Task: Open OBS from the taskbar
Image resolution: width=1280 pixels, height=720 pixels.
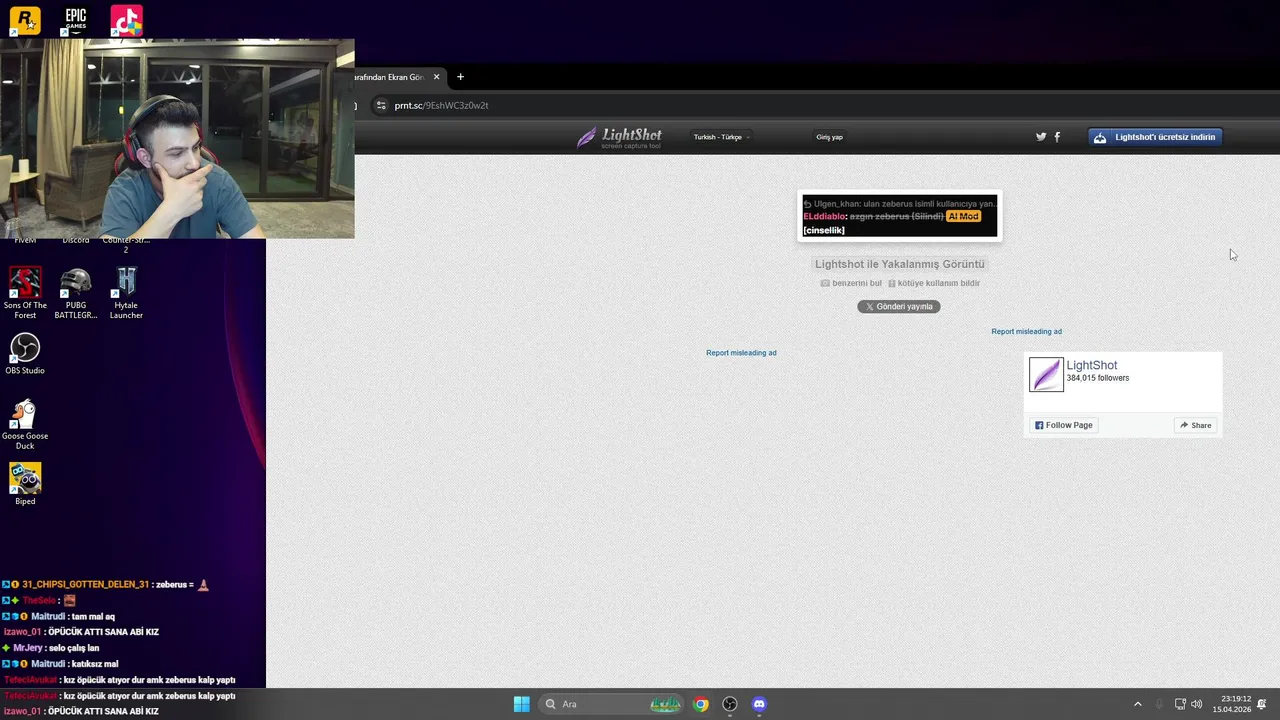Action: (x=730, y=704)
